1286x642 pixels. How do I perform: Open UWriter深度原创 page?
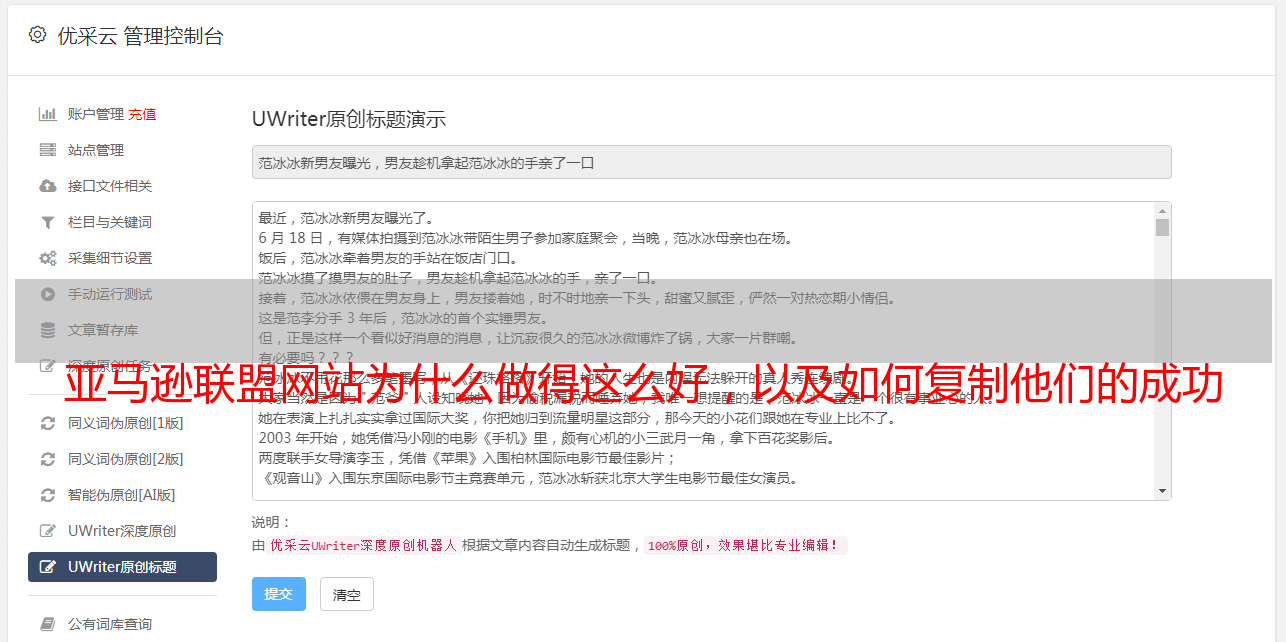click(x=122, y=531)
